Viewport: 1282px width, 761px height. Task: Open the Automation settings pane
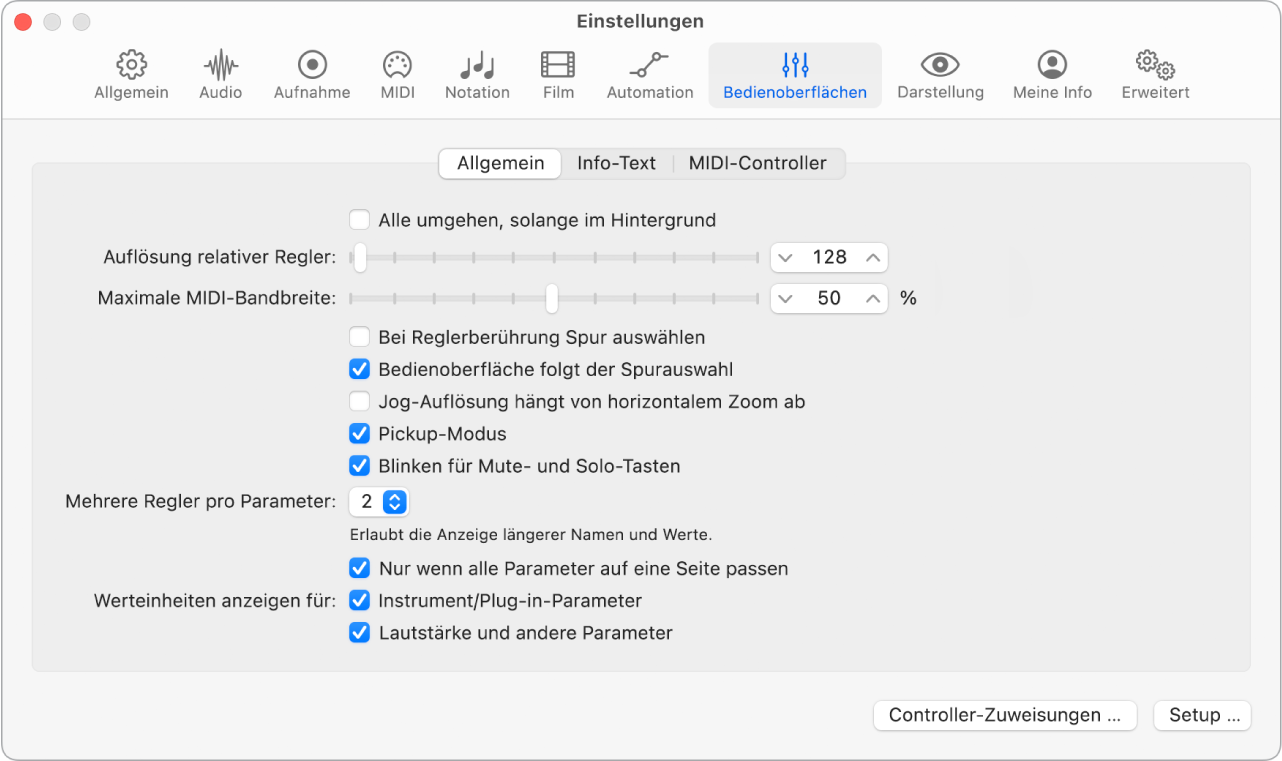click(649, 74)
